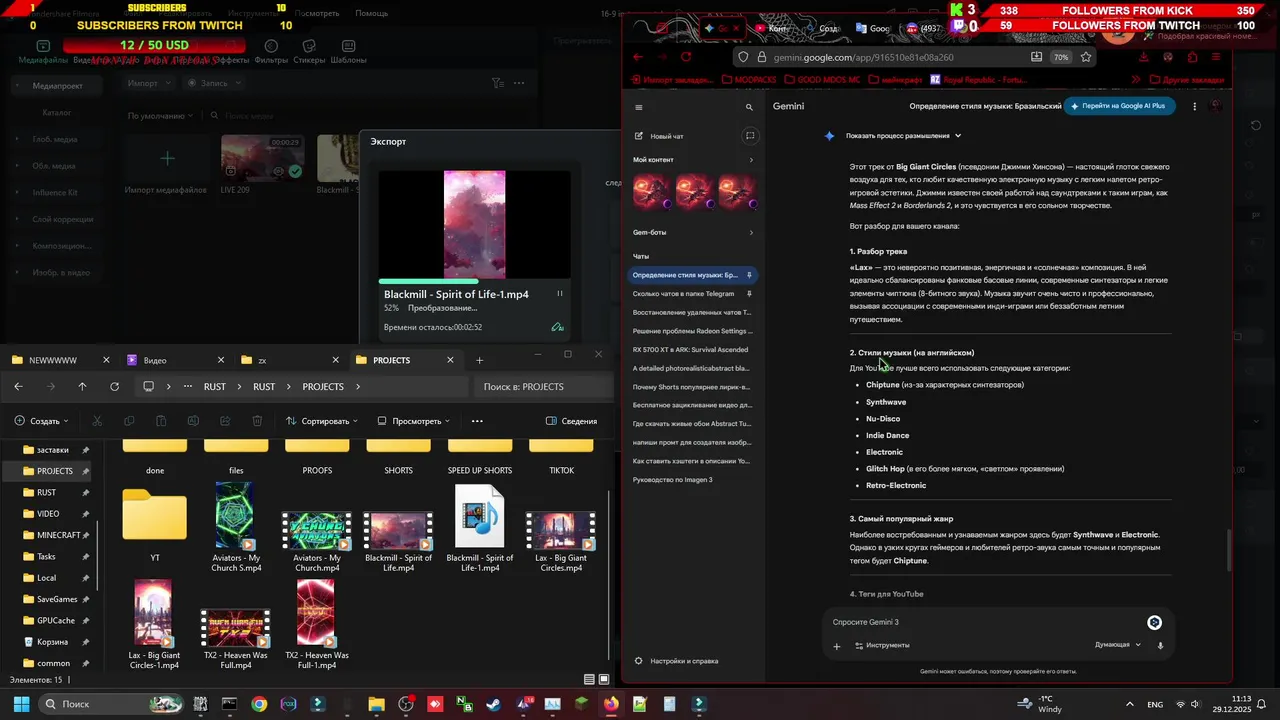The image size is (1280, 720).
Task: Click the plus attach button in Gemini prompt
Action: coord(837,646)
